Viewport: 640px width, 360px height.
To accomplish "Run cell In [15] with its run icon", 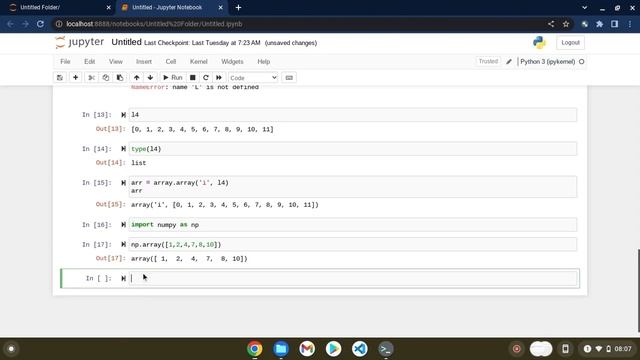I will pyautogui.click(x=123, y=183).
